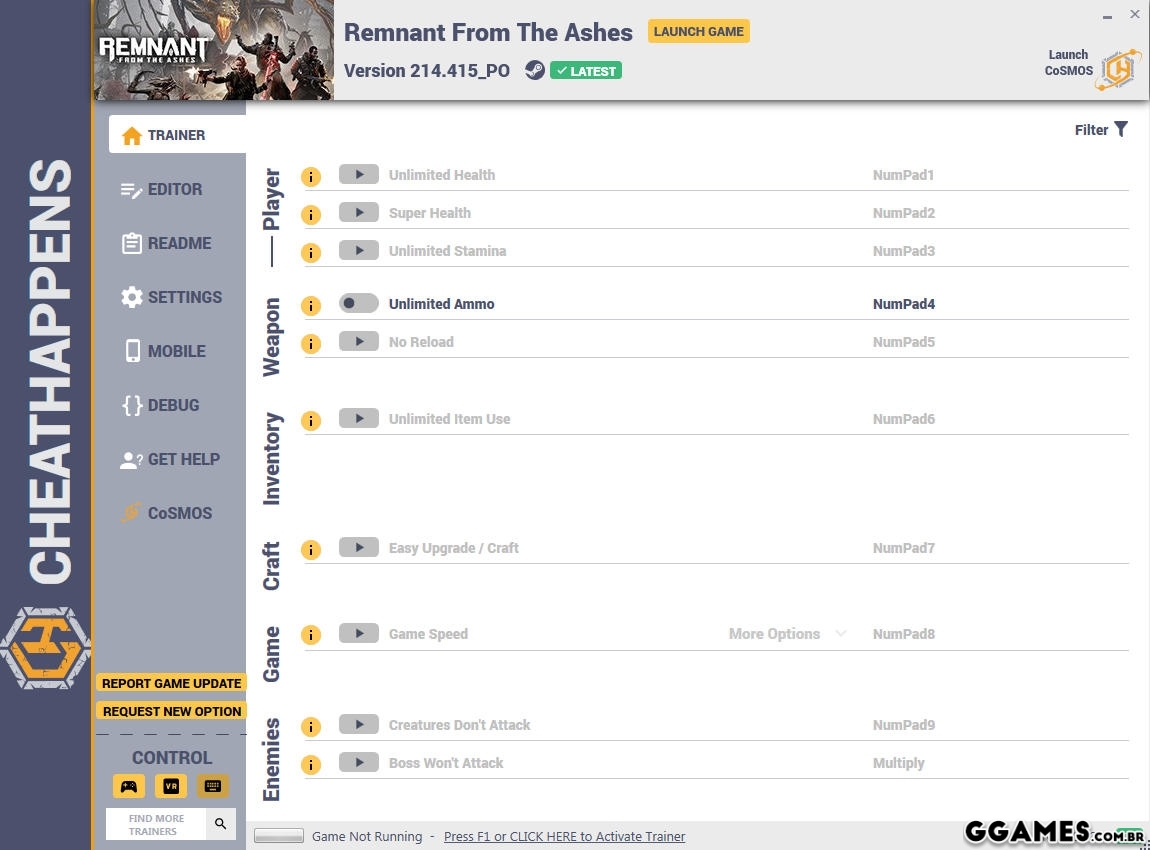Click the search magnifier for trainers
Image resolution: width=1150 pixels, height=850 pixels.
coord(221,824)
